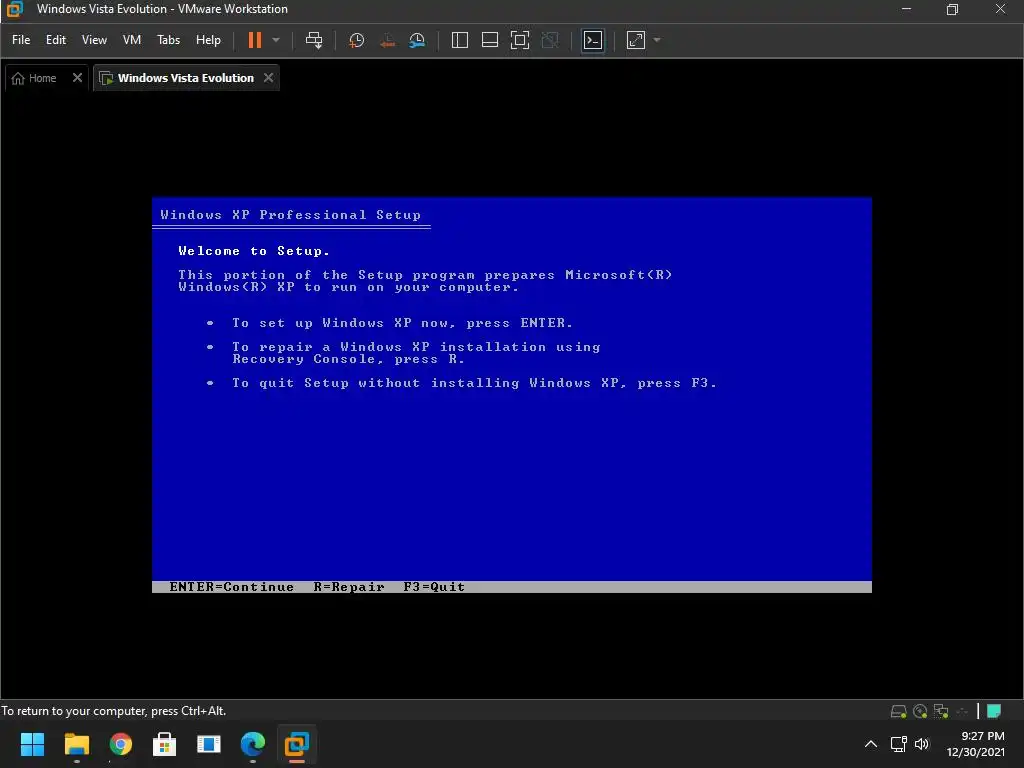
Task: Close the Windows Vista Evolution tab
Action: click(x=268, y=77)
